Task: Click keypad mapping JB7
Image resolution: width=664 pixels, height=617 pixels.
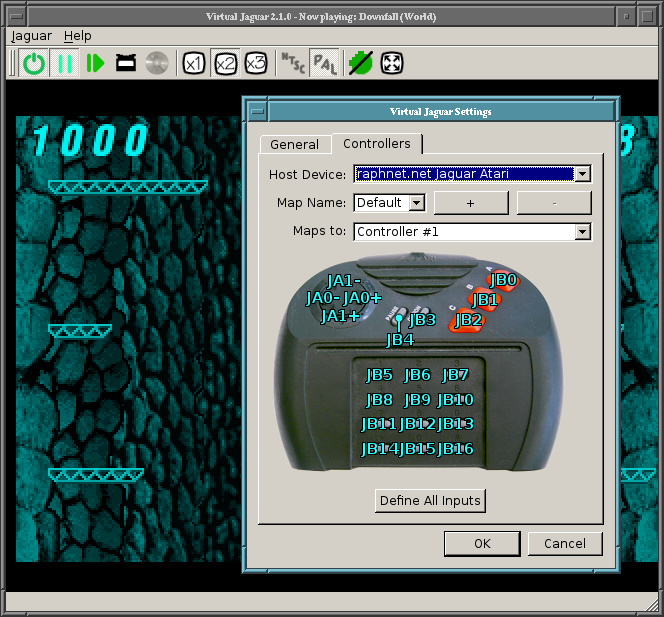Action: [x=455, y=375]
